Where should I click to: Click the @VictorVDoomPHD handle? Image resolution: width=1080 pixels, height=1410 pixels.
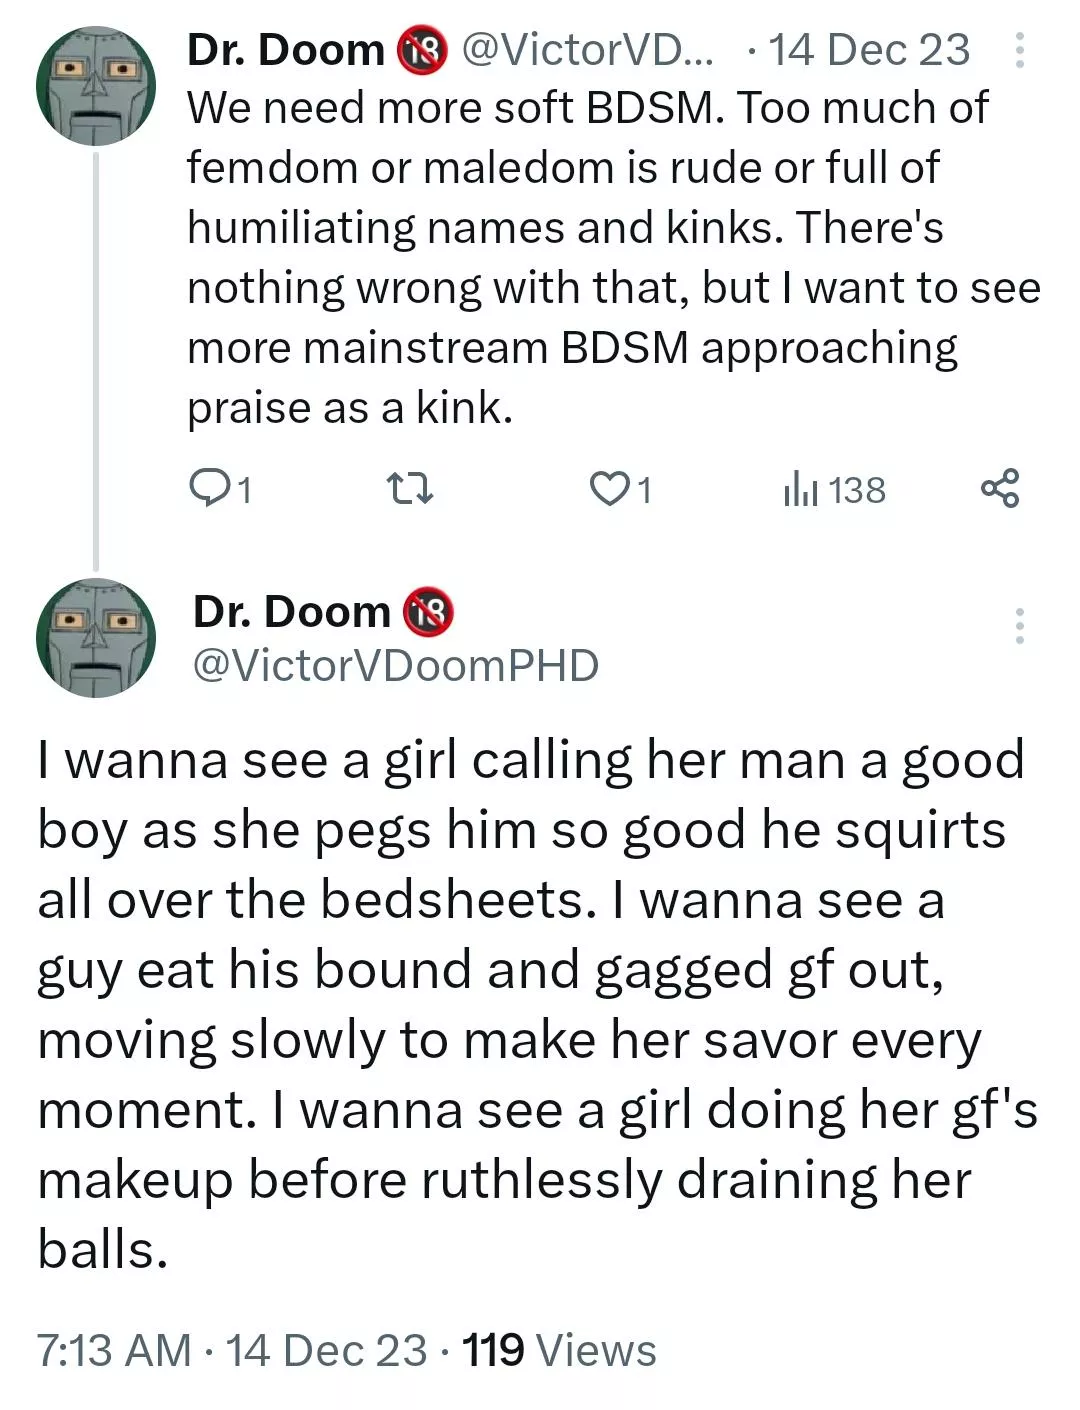click(x=394, y=663)
